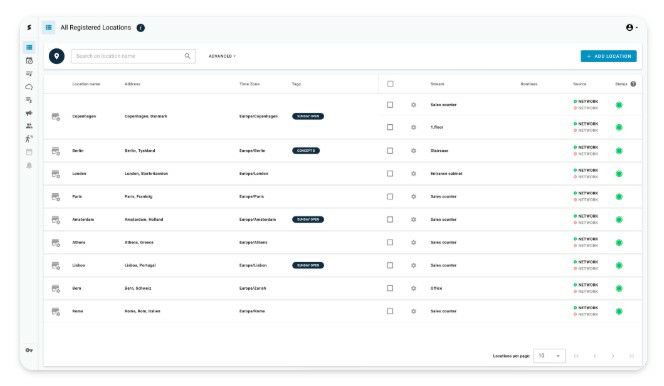Click the ADD LOCATION button
Viewport: 664px width, 386px height.
click(608, 56)
